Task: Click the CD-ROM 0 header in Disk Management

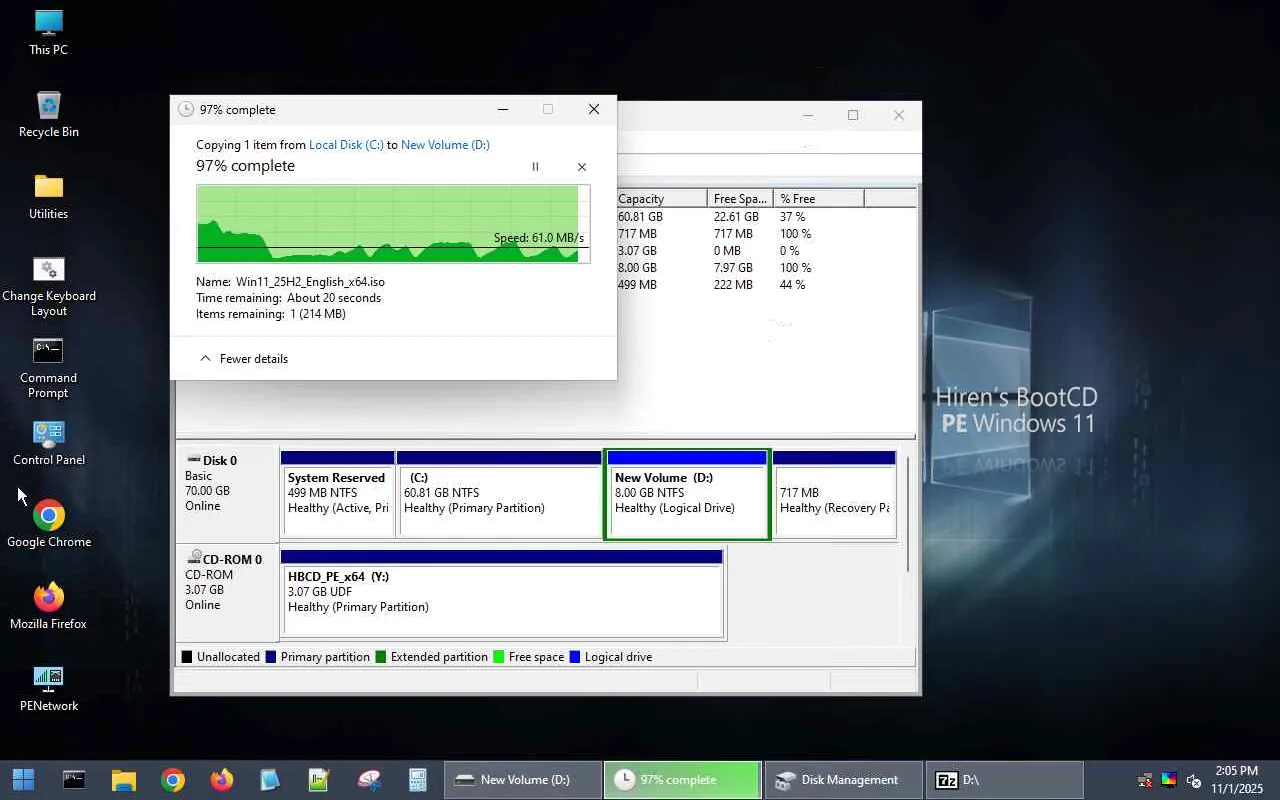Action: [228, 593]
